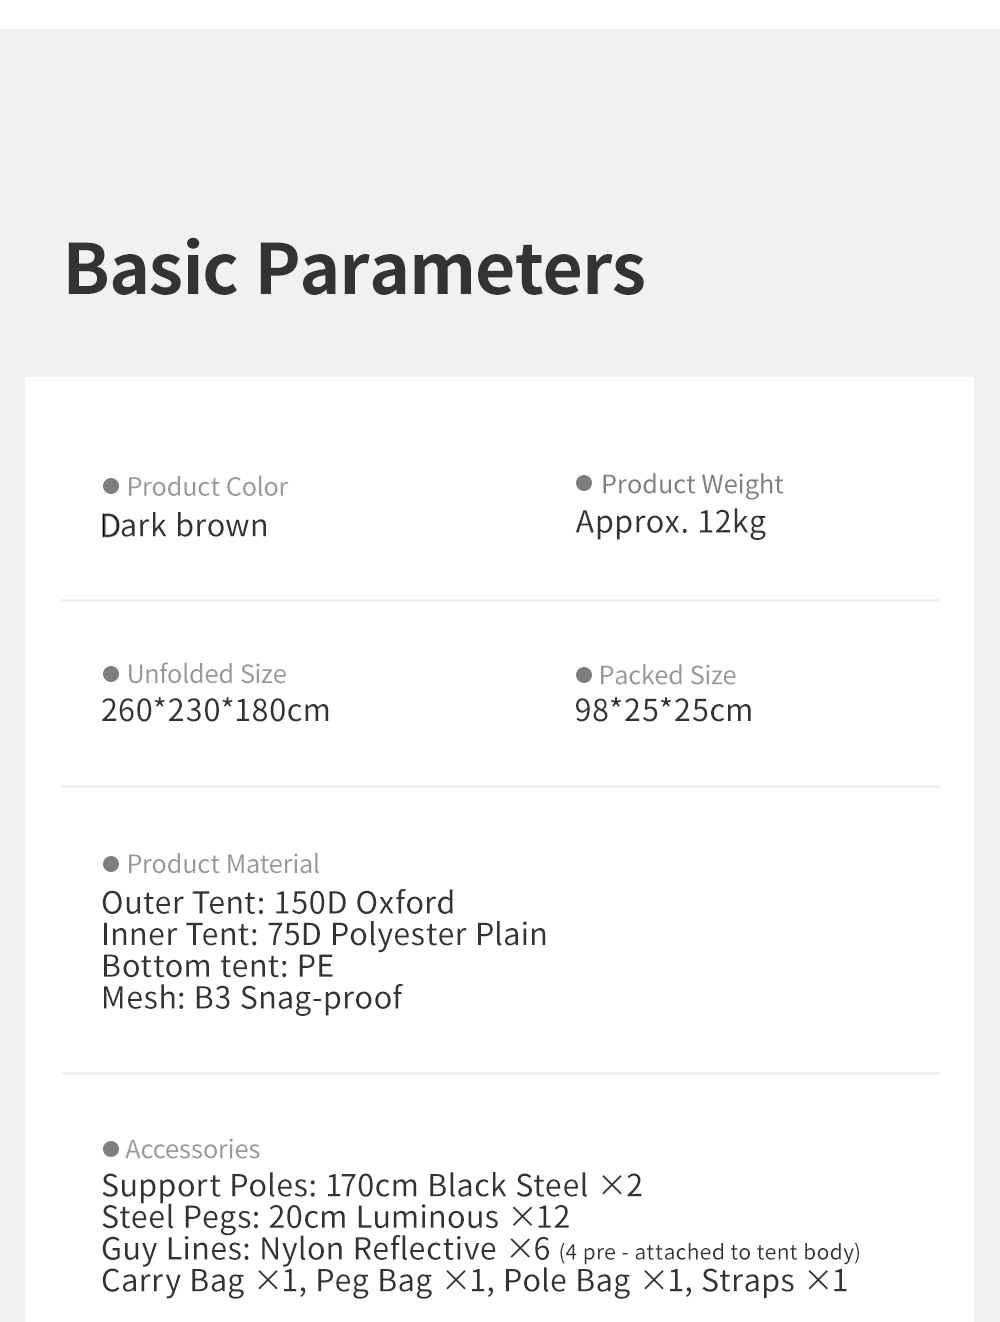This screenshot has height=1322, width=1000.
Task: Click the pre-attached to tent body note
Action: (709, 1252)
